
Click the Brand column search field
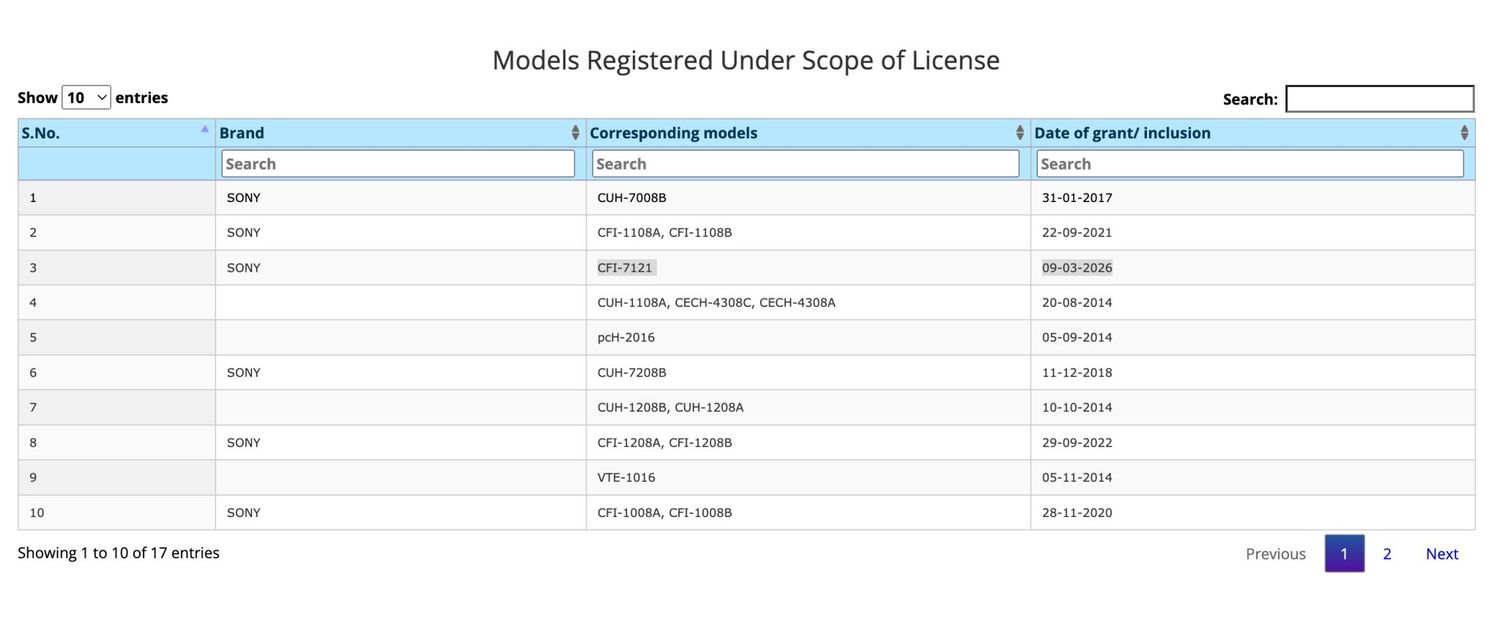[x=398, y=164]
